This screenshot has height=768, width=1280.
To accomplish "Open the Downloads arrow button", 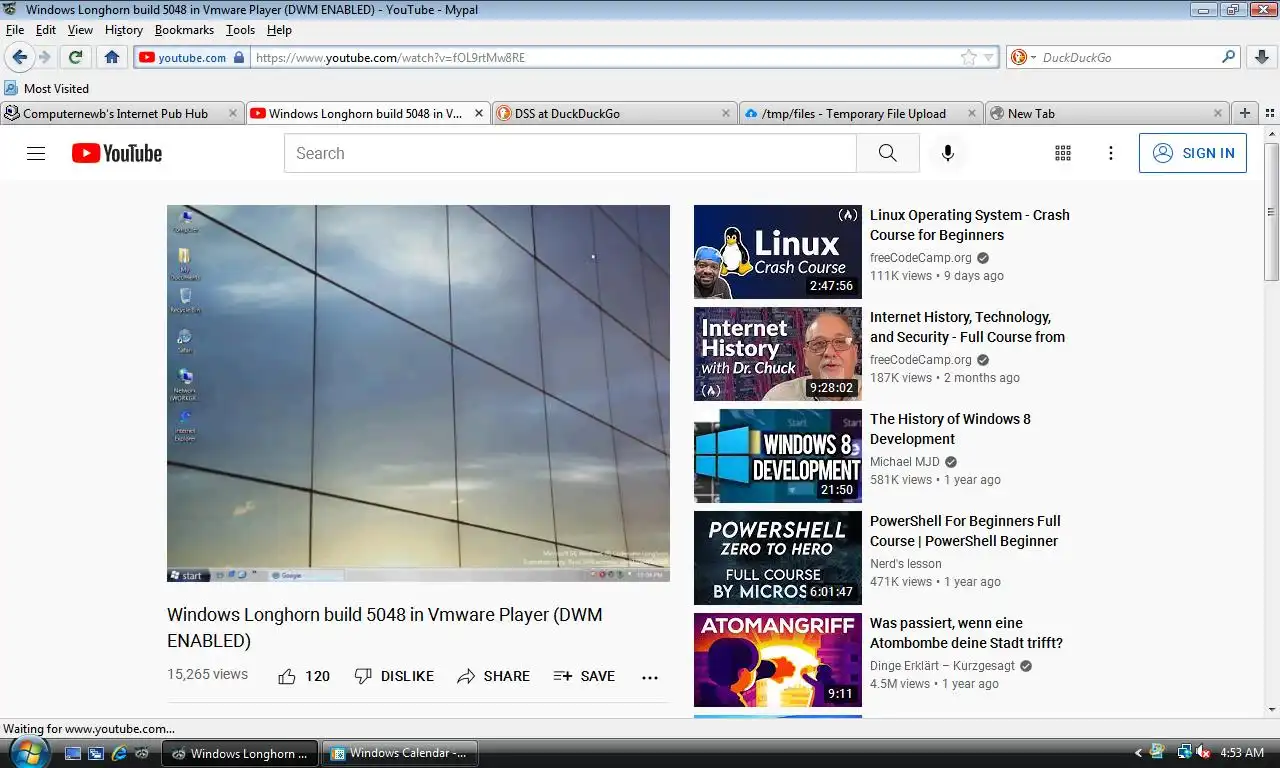I will [1262, 57].
